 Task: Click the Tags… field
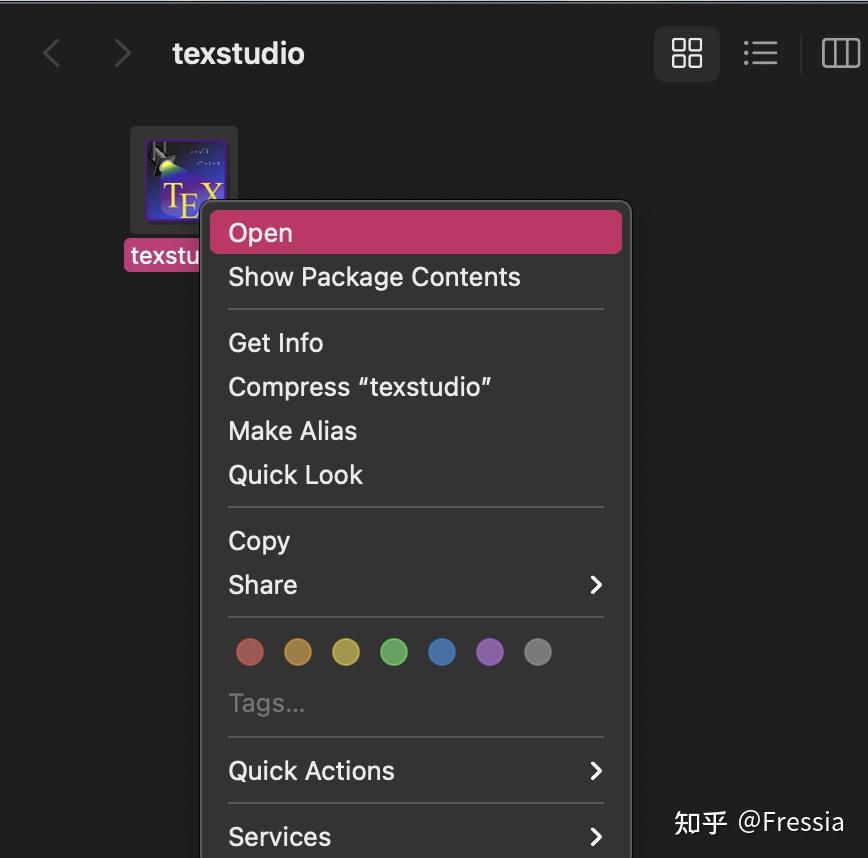266,703
